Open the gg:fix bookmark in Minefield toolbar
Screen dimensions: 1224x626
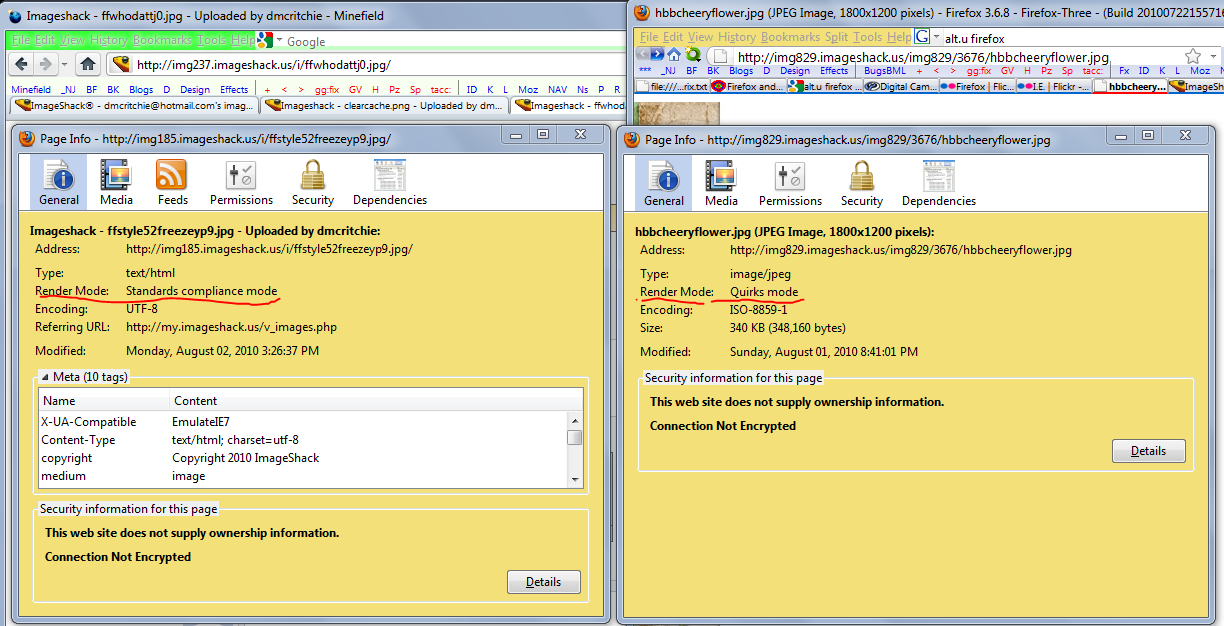tap(327, 89)
